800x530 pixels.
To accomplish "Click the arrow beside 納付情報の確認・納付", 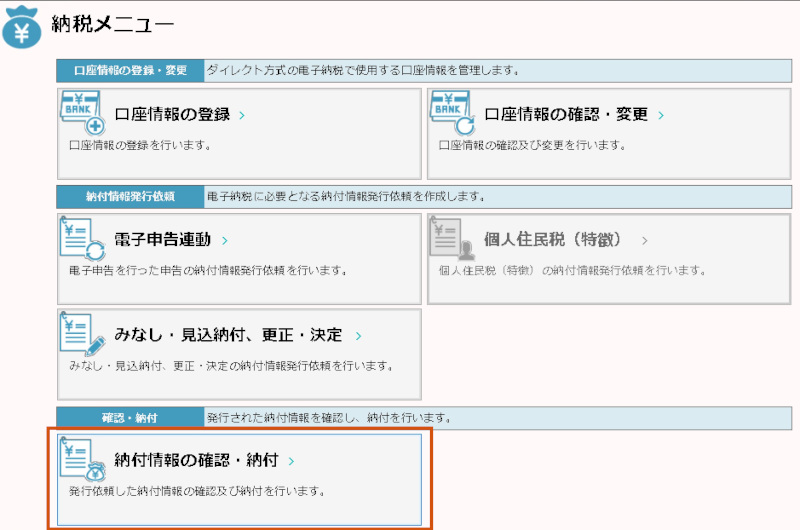I will point(291,462).
